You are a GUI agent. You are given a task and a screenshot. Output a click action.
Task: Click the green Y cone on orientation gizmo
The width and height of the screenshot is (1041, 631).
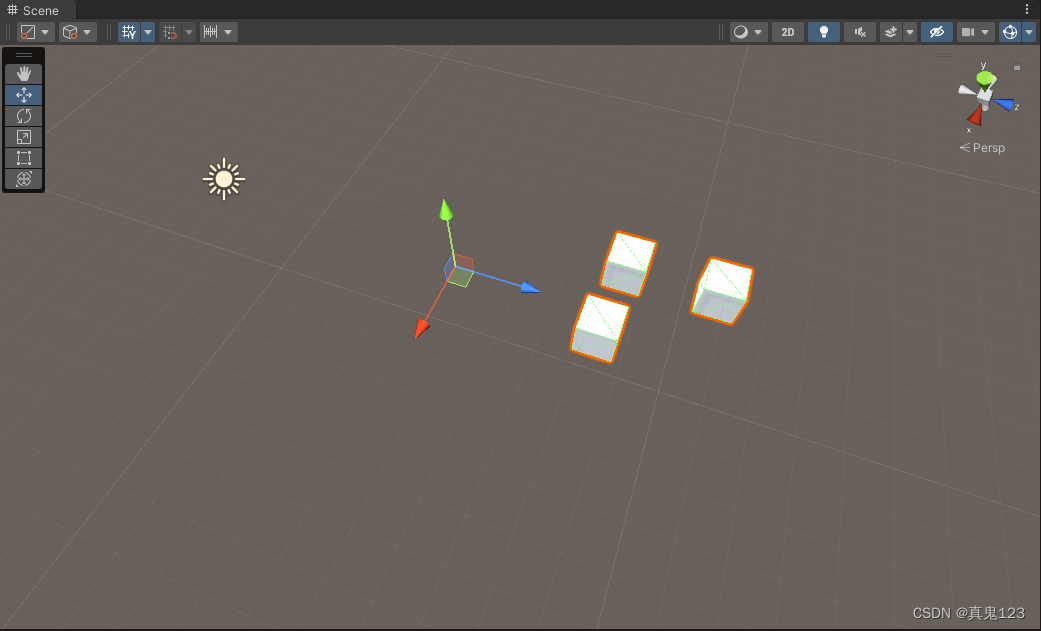[986, 79]
